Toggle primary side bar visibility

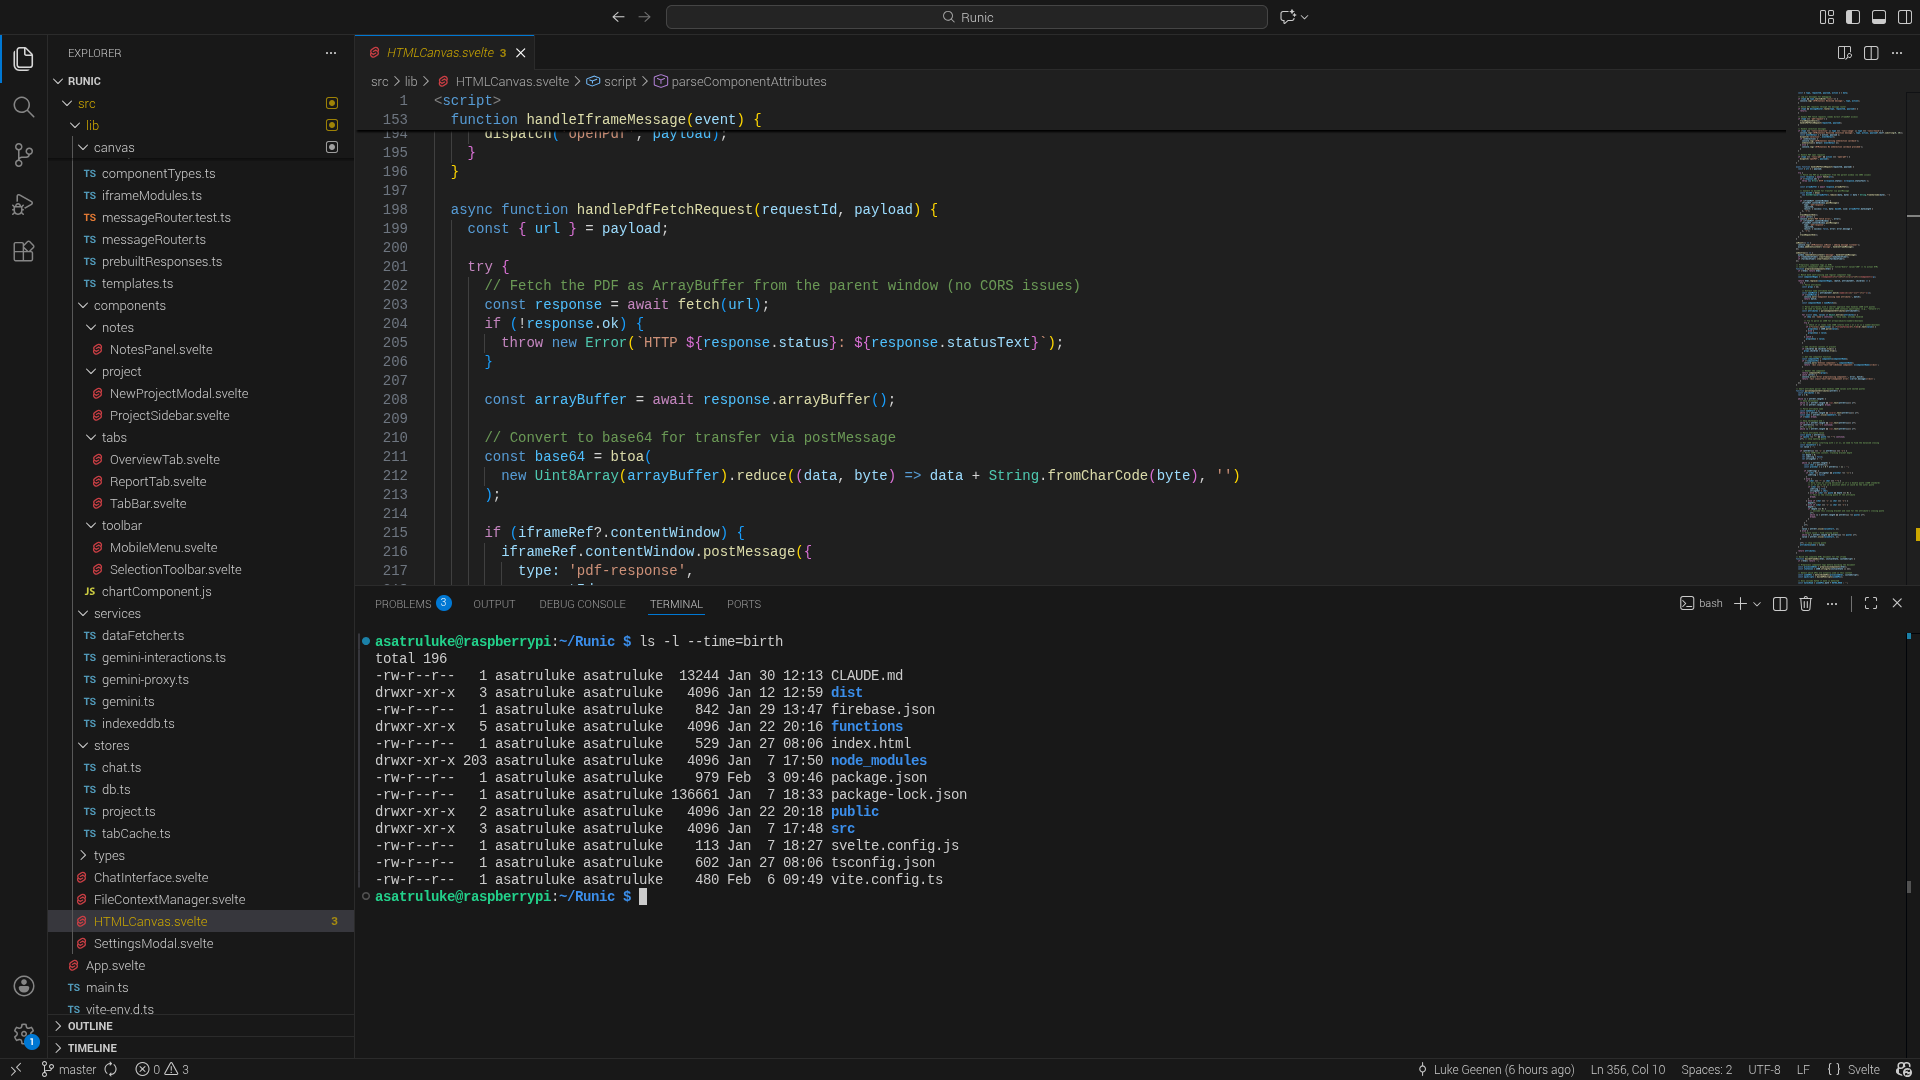1852,17
